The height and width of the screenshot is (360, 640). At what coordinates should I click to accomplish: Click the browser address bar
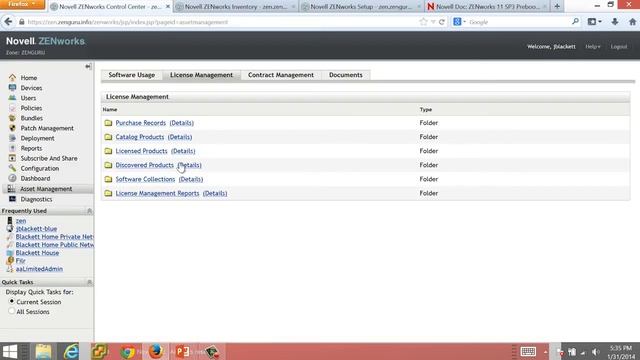[x=220, y=22]
